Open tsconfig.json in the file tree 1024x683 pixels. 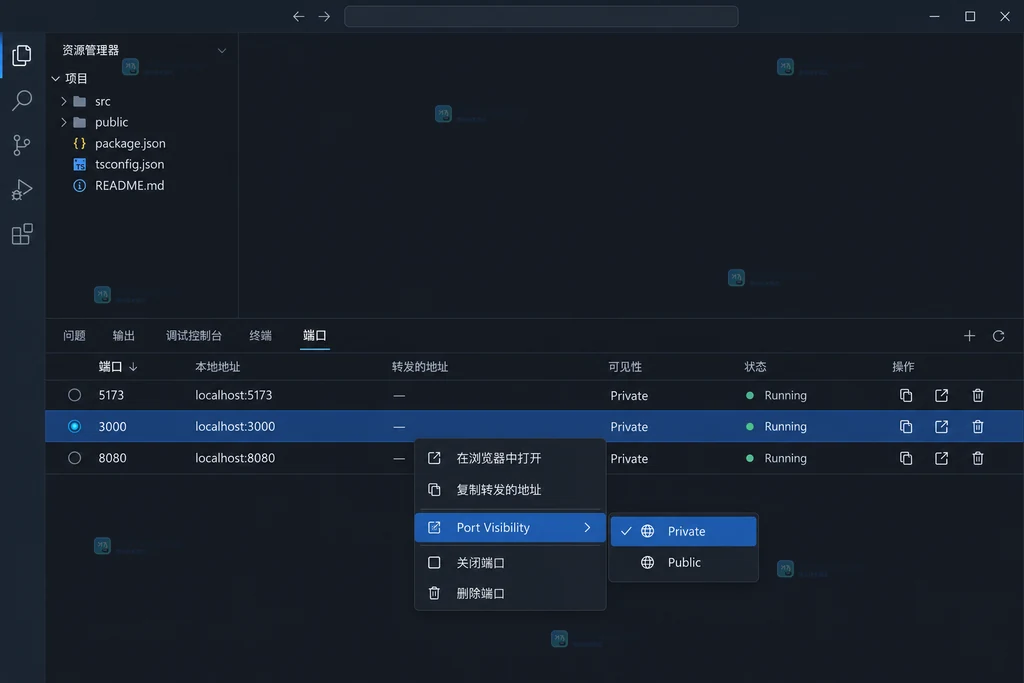(x=129, y=165)
